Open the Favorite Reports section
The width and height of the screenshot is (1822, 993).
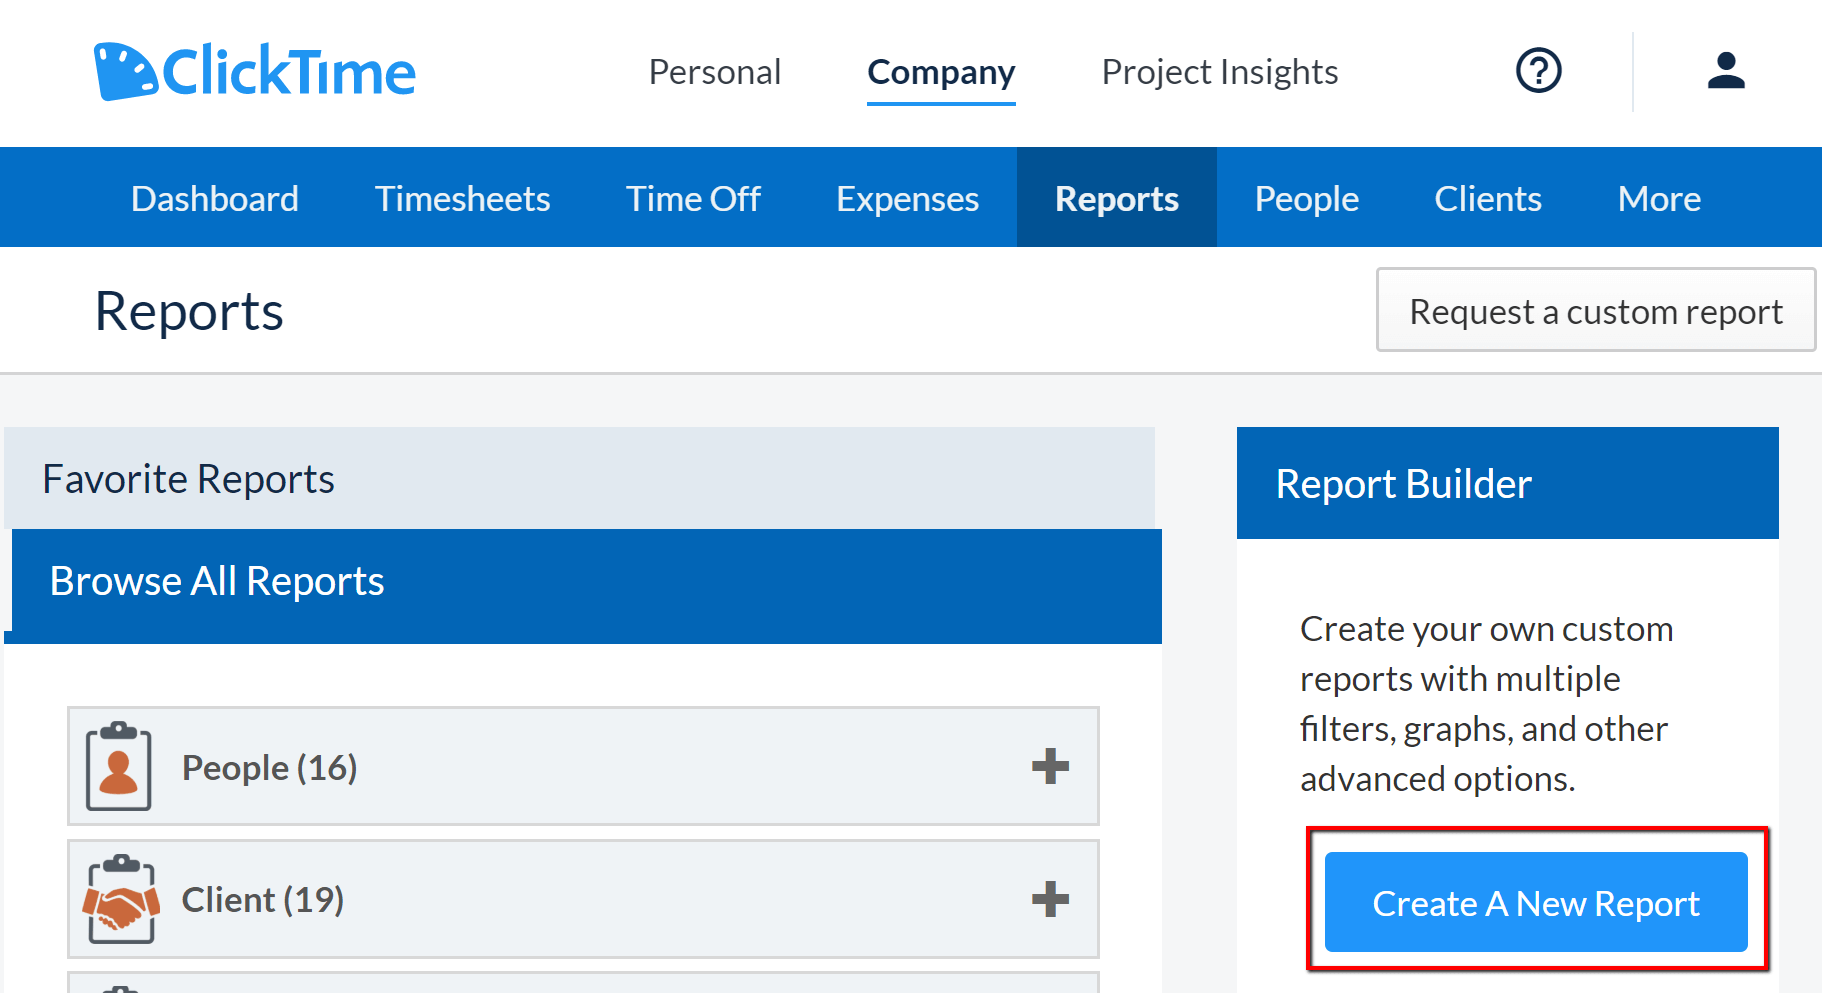click(188, 478)
